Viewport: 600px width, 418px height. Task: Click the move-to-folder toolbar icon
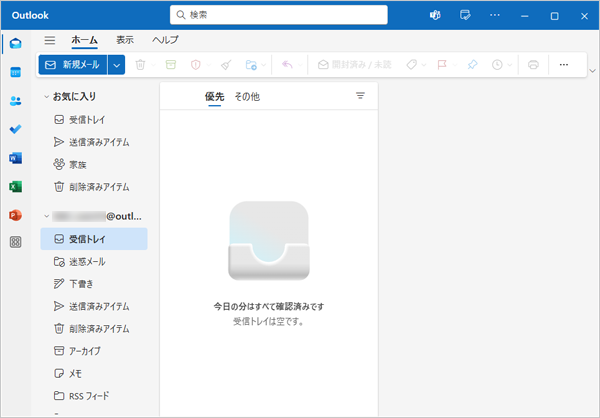251,65
